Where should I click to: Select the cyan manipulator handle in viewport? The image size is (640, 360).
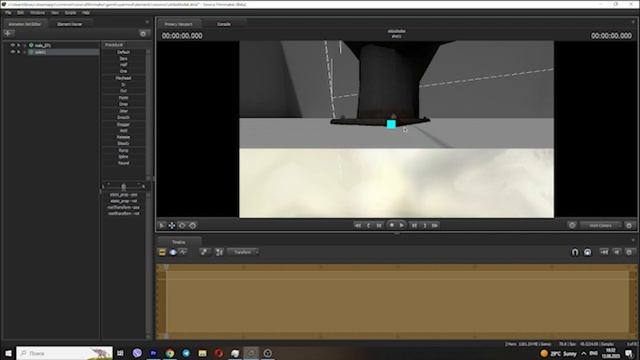pyautogui.click(x=391, y=124)
